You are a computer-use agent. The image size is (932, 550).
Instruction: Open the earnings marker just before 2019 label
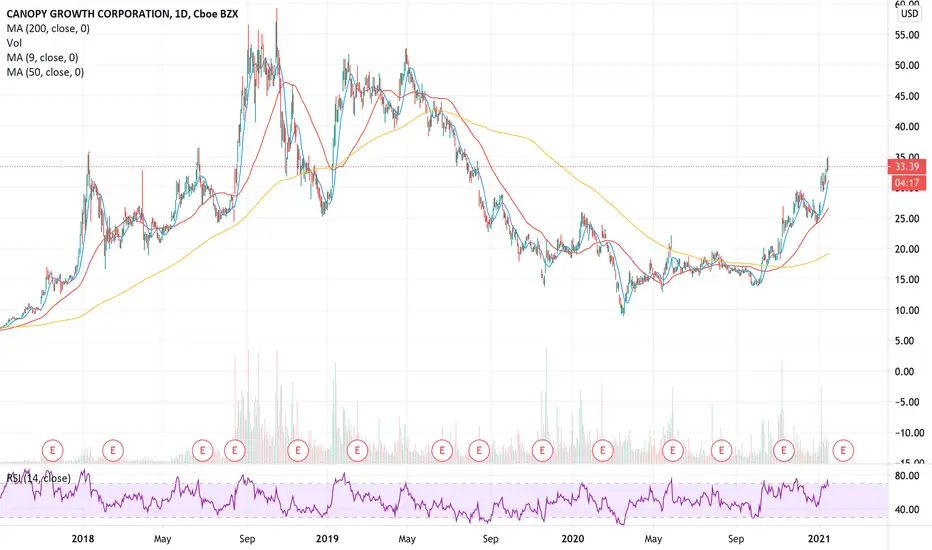[x=298, y=451]
